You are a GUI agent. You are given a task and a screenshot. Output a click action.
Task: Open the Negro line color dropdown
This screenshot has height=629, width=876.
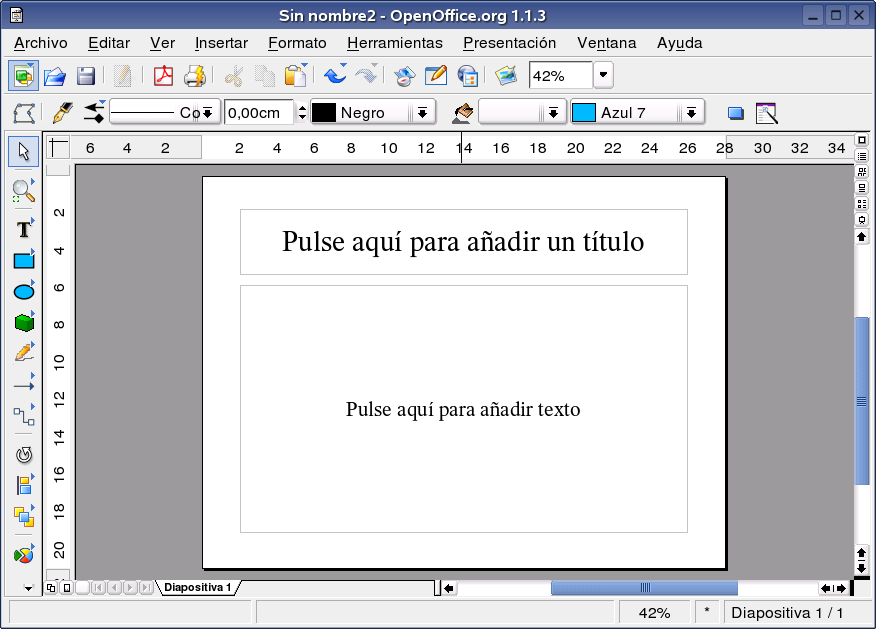[421, 112]
